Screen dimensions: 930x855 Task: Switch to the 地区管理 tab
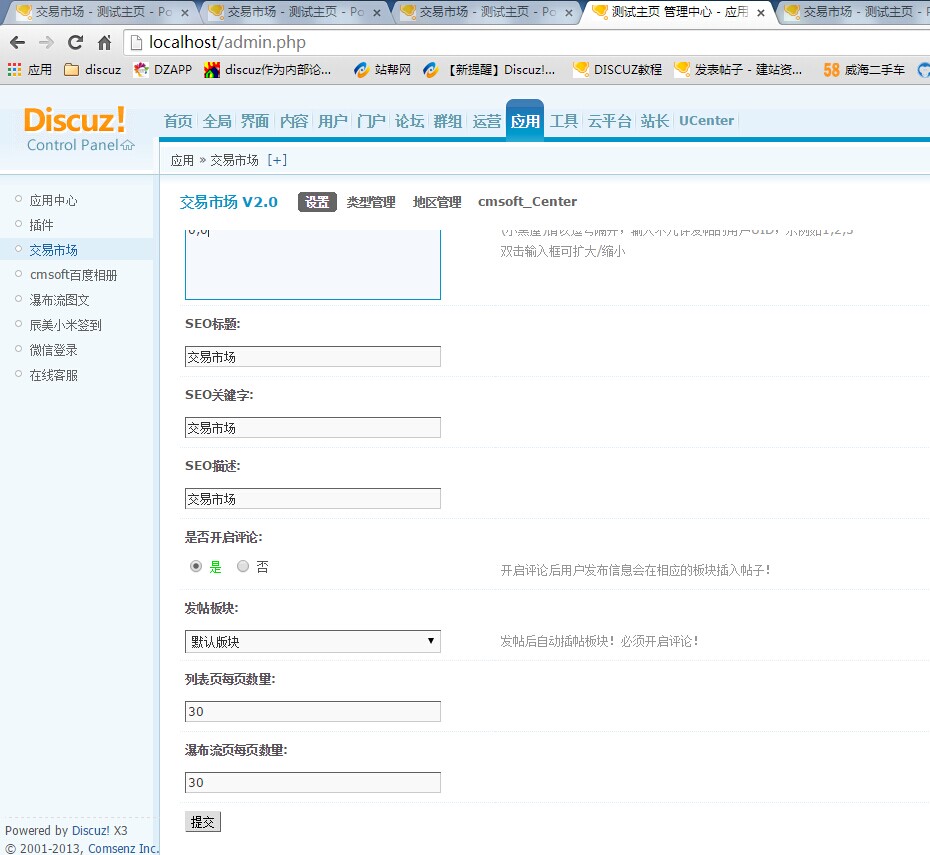437,202
